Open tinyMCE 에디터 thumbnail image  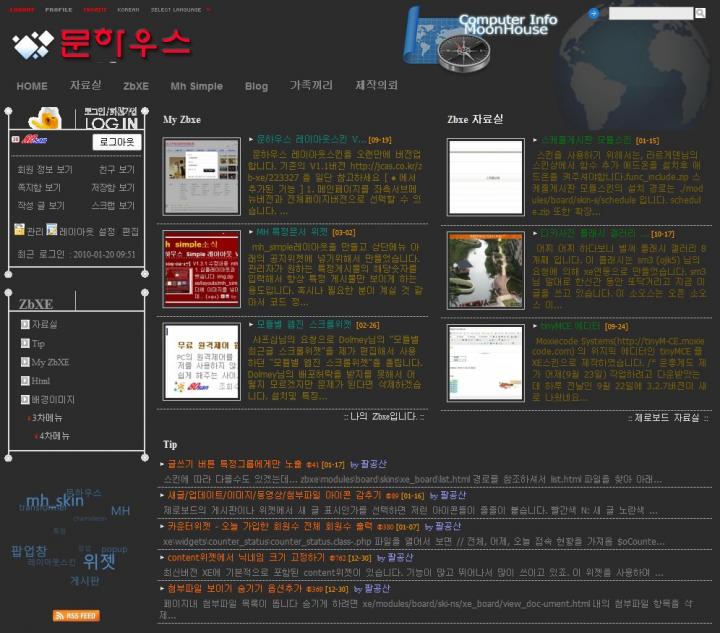pos(485,363)
